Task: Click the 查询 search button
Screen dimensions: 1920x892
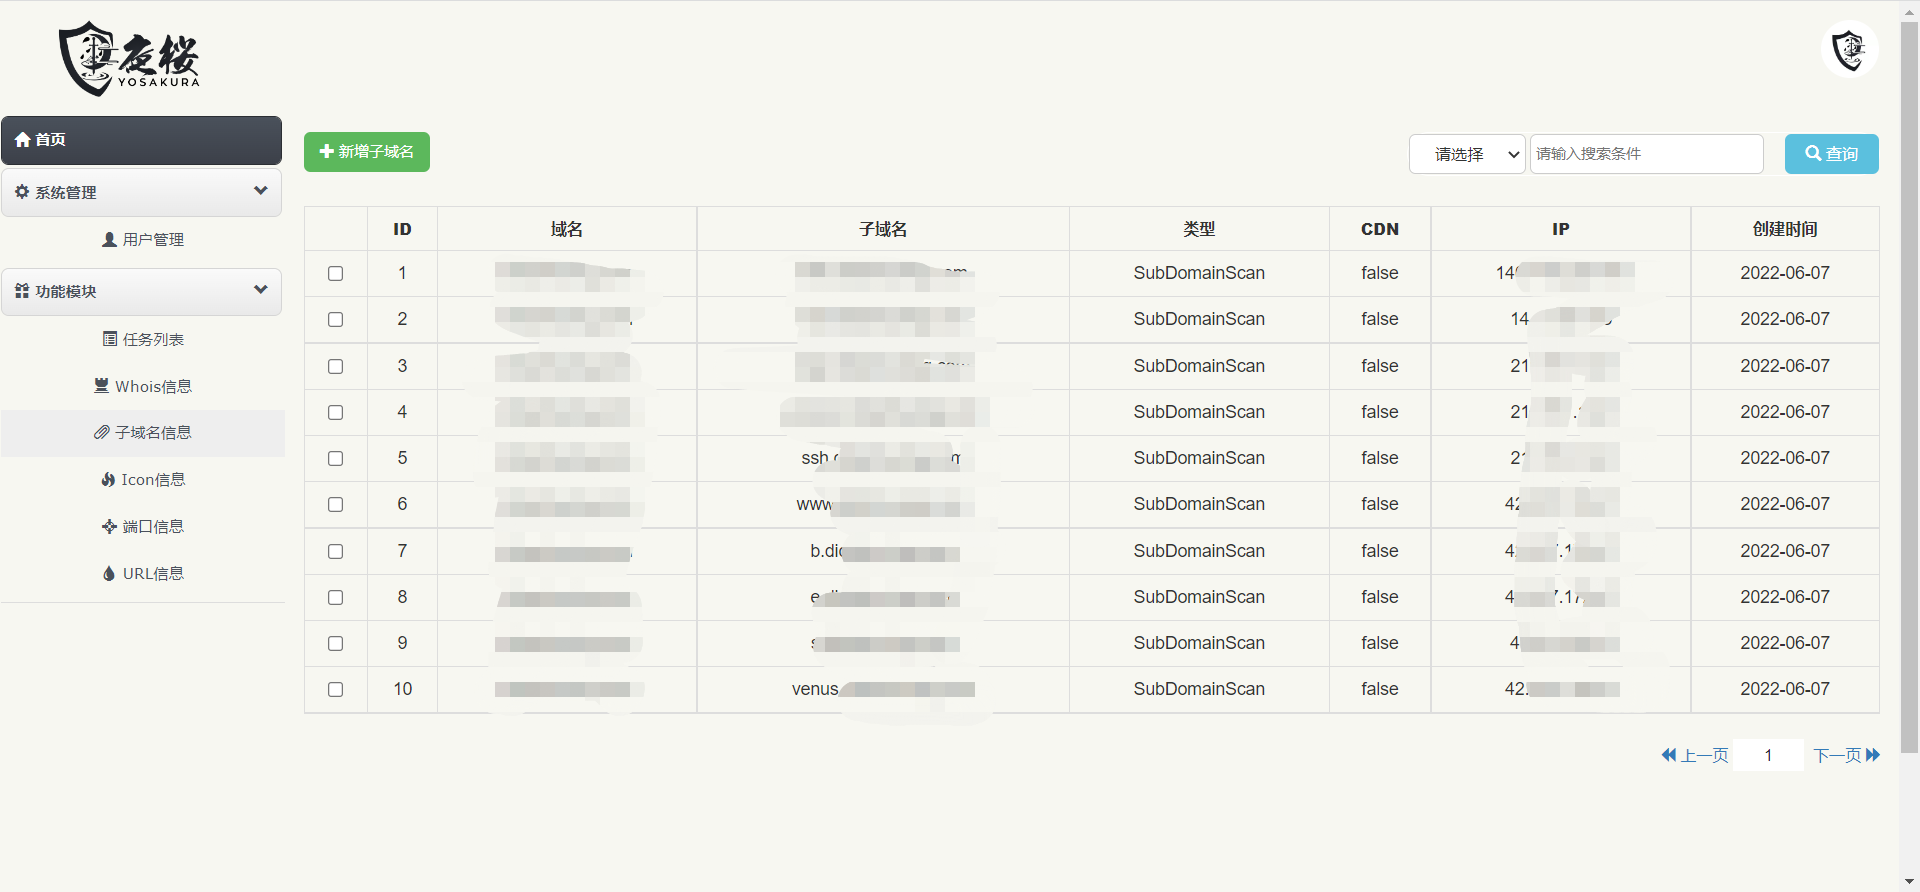Action: 1831,154
